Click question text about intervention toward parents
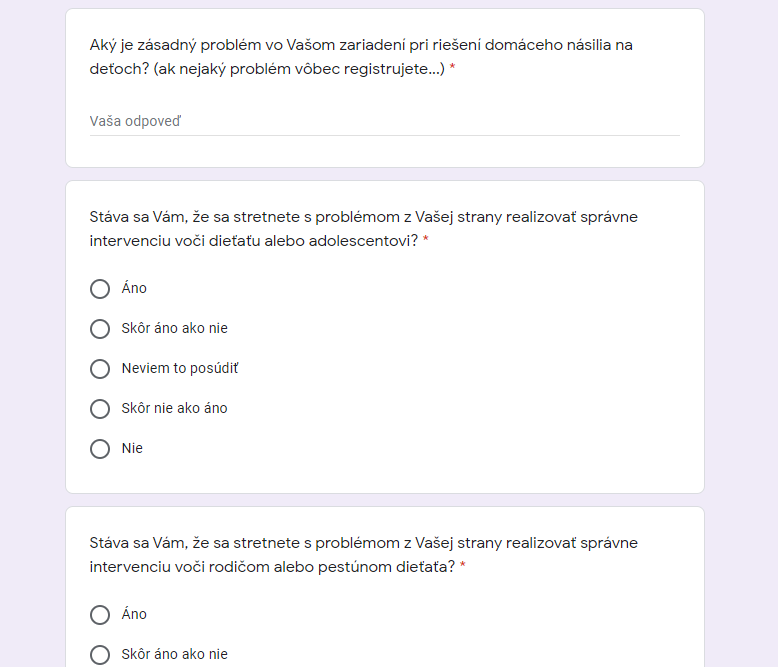 363,555
